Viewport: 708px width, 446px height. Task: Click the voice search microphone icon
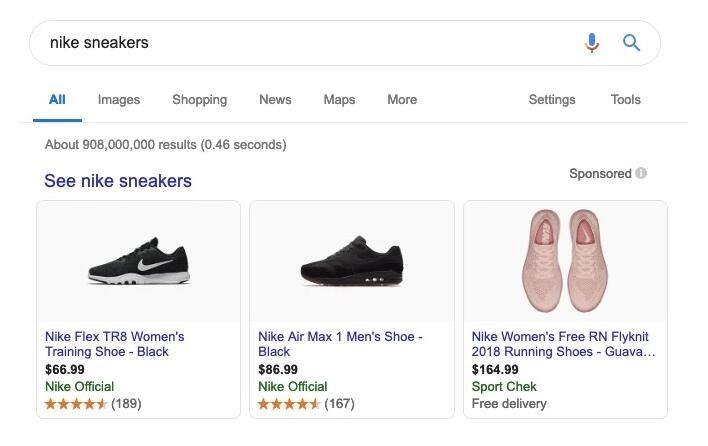[592, 42]
